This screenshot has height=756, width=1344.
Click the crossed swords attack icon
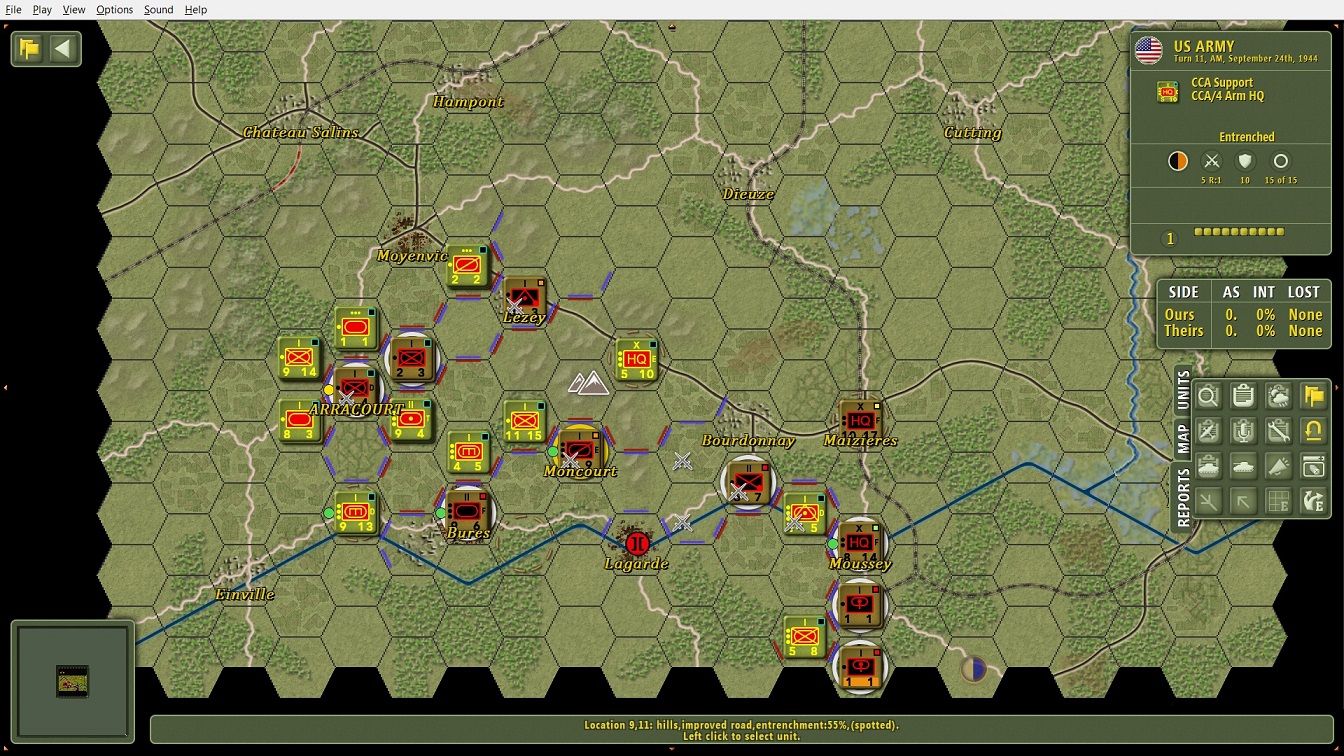1212,161
